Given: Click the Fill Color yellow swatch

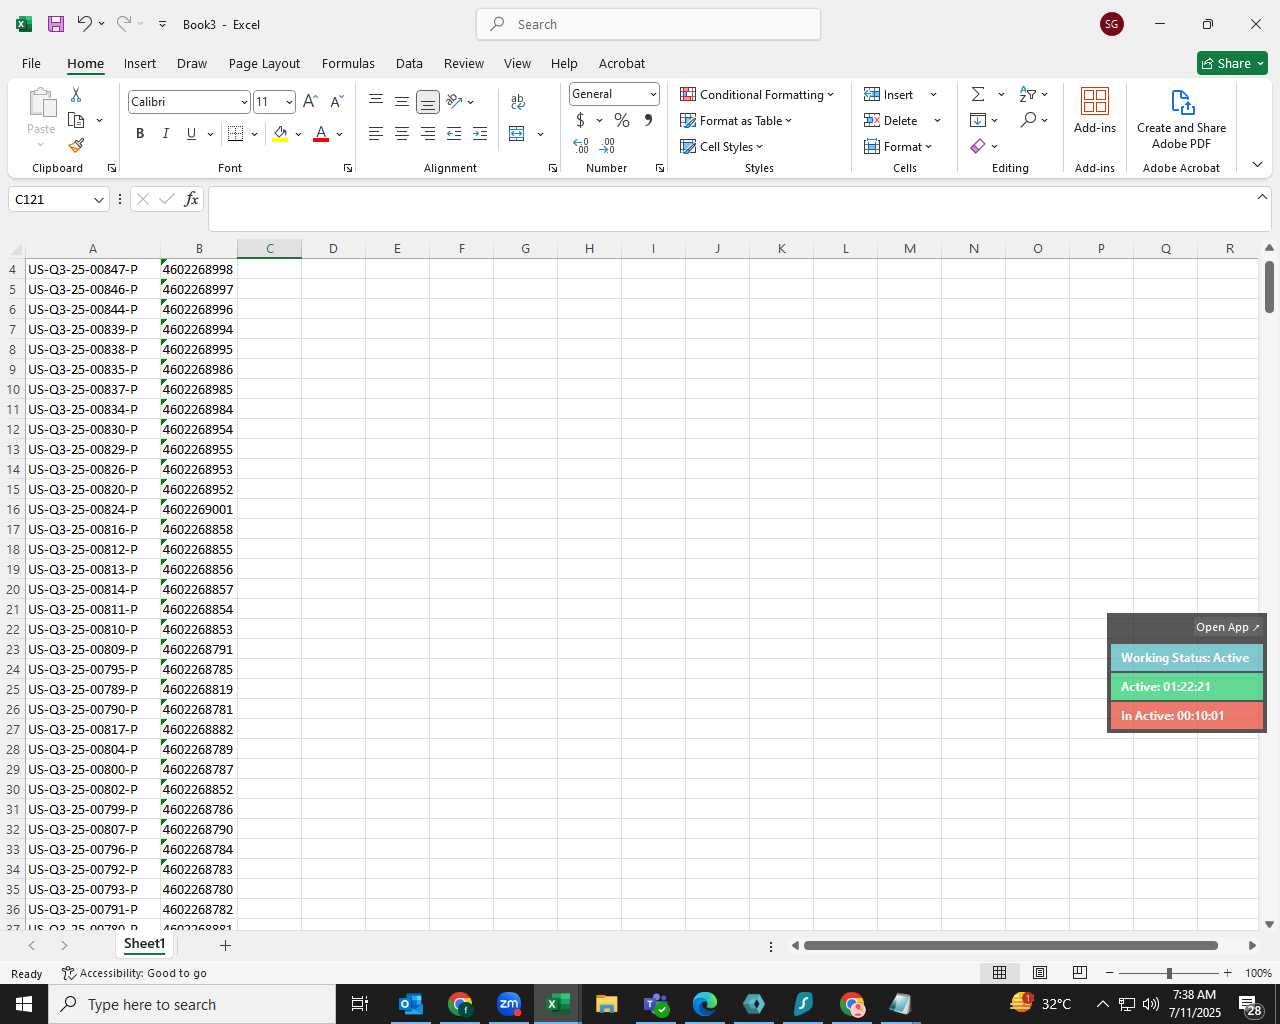Looking at the screenshot, I should pos(280,134).
